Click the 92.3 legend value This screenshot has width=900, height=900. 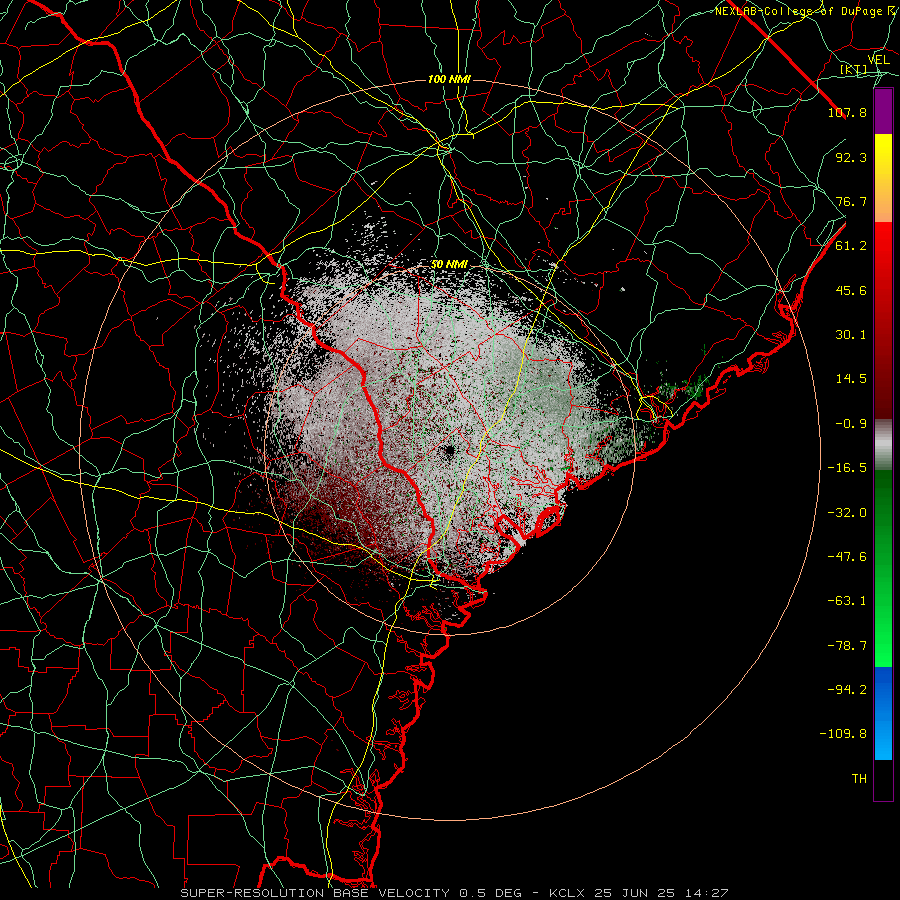pos(851,157)
